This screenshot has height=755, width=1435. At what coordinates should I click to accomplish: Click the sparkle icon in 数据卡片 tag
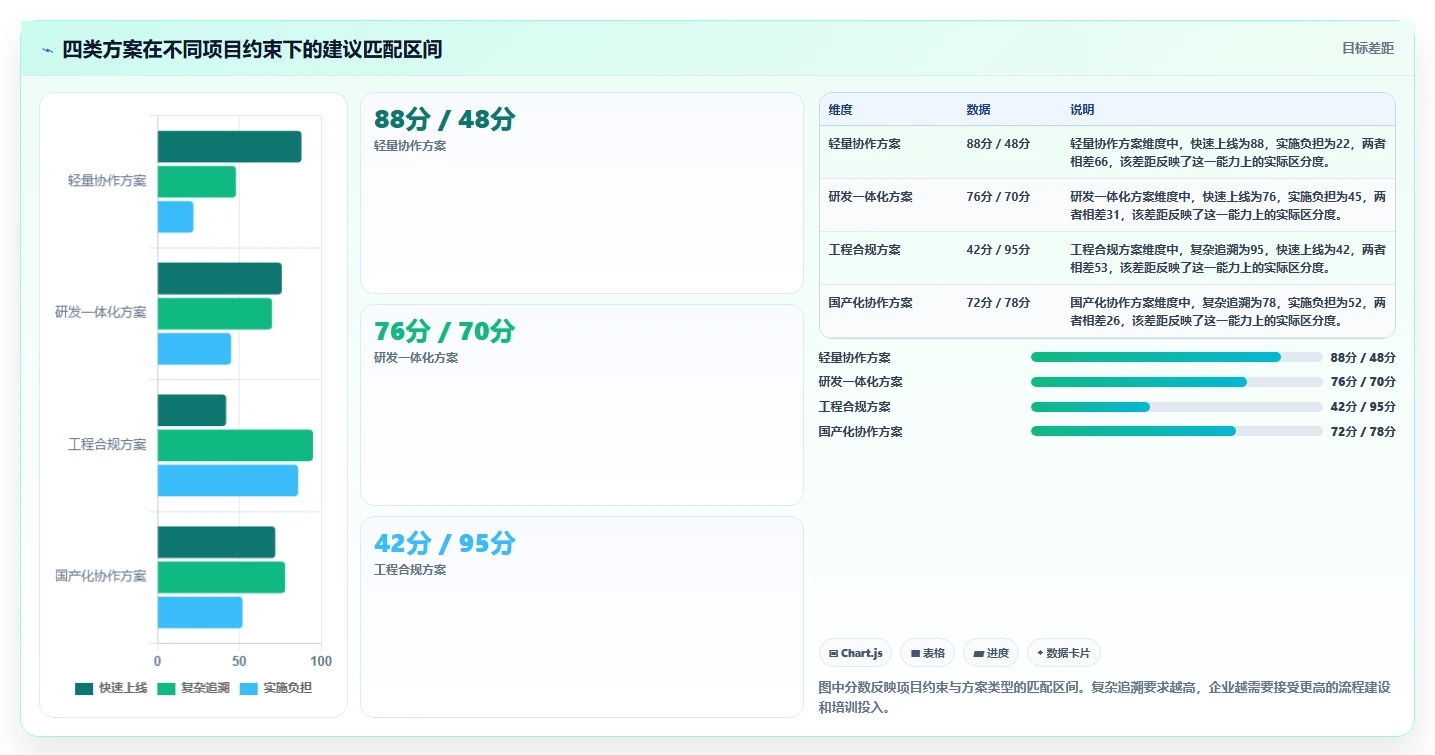pyautogui.click(x=1040, y=653)
